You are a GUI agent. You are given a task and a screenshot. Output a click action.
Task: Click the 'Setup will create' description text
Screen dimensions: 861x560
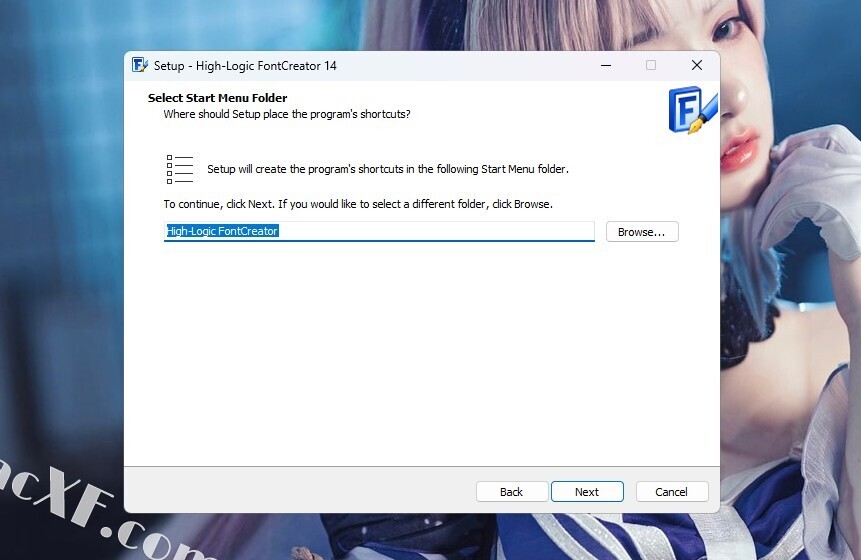point(387,169)
